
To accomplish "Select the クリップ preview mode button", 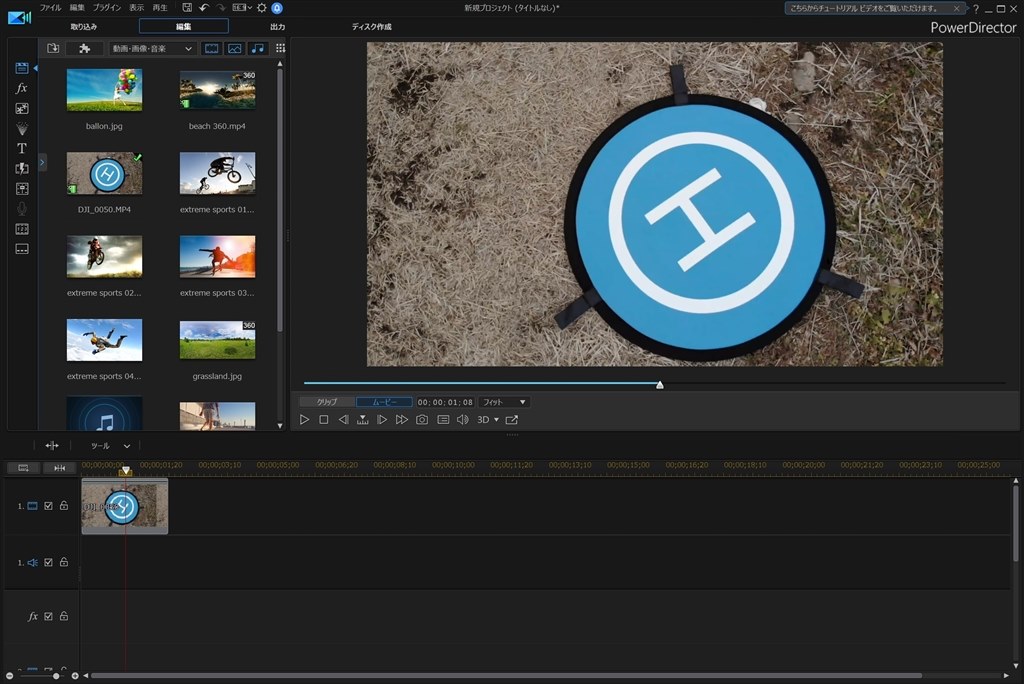I will click(327, 402).
